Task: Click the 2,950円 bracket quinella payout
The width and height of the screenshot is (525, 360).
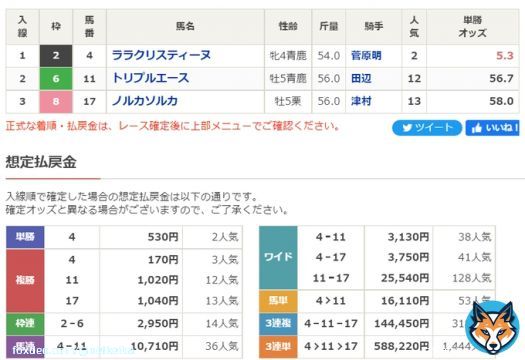Action: click(x=158, y=324)
